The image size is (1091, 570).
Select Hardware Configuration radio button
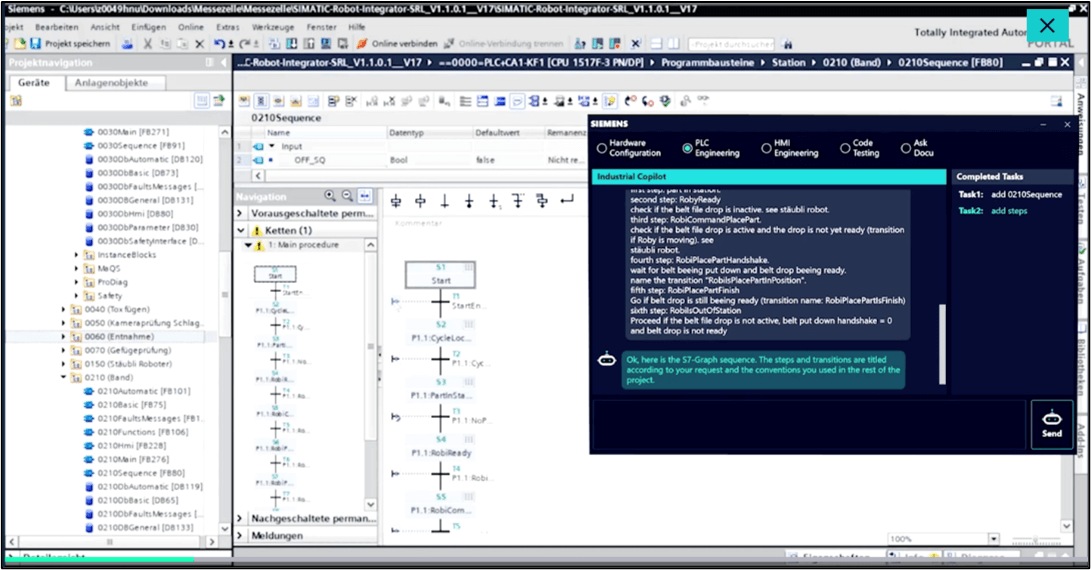602,148
